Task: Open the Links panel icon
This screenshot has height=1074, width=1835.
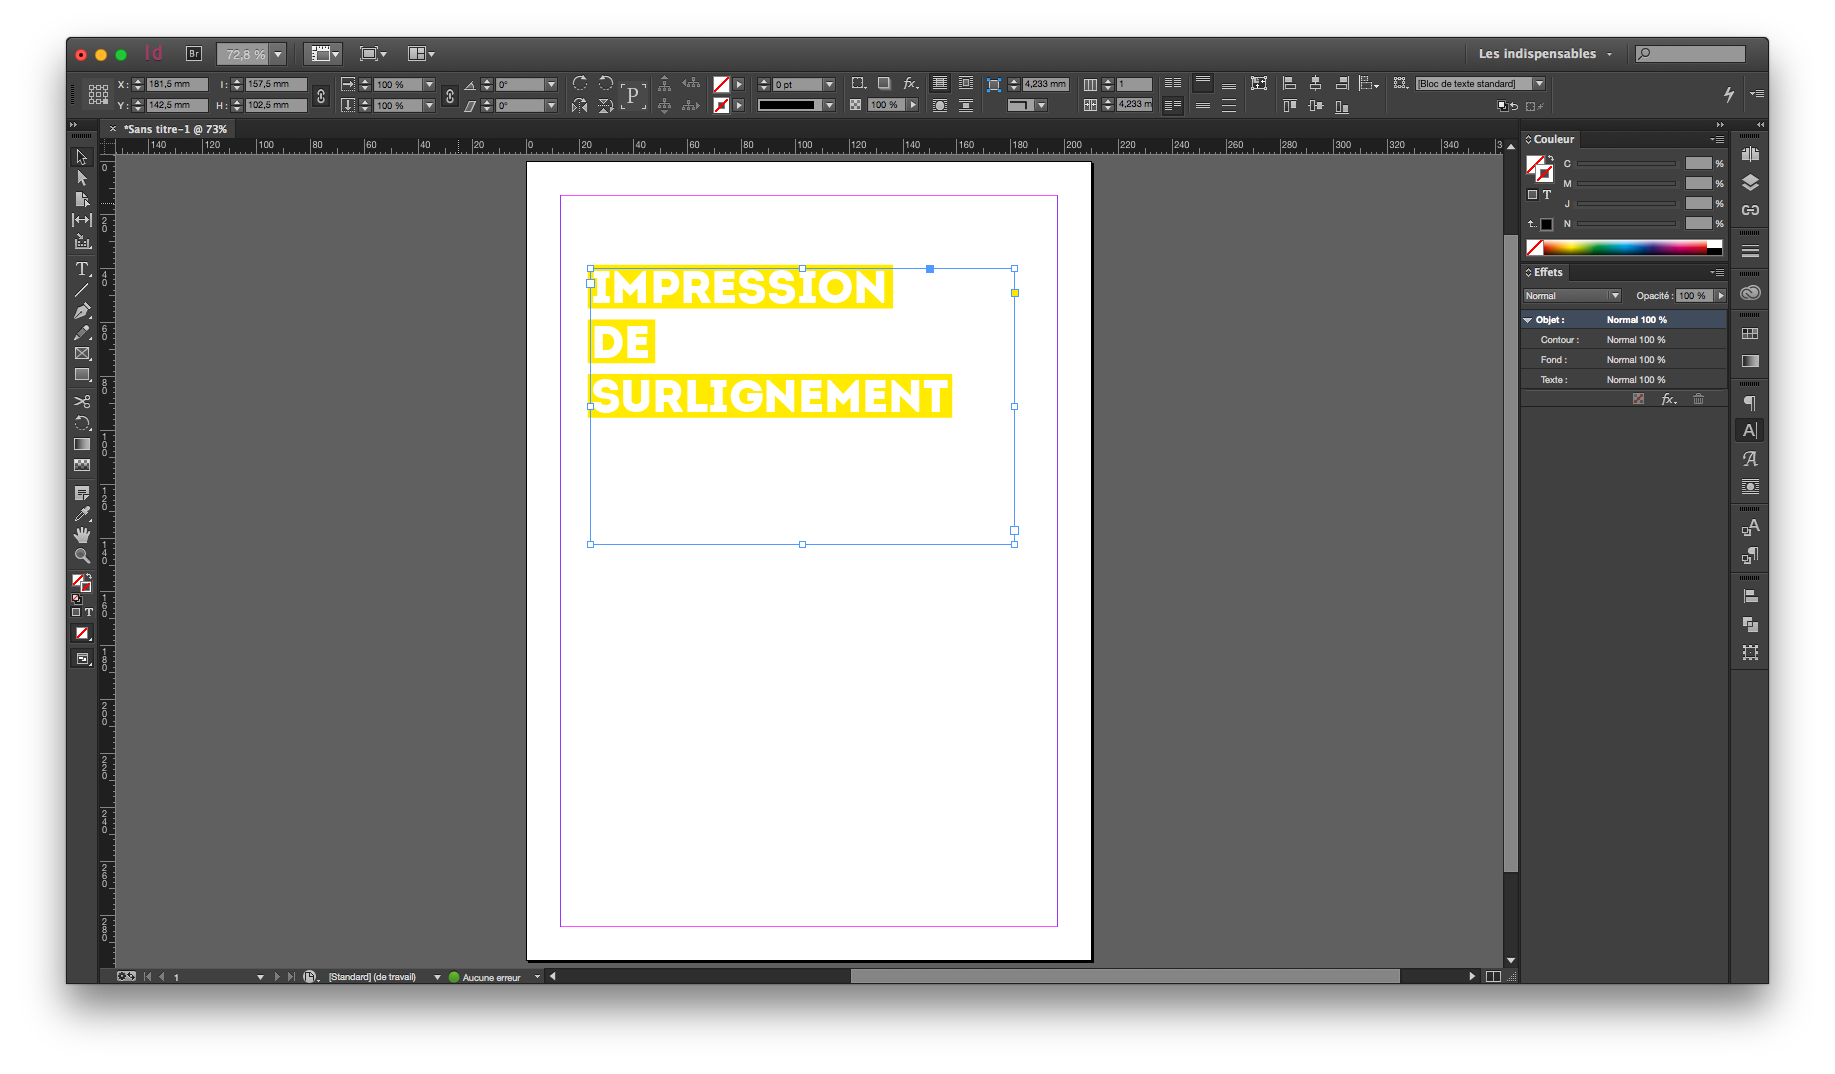Action: tap(1750, 211)
